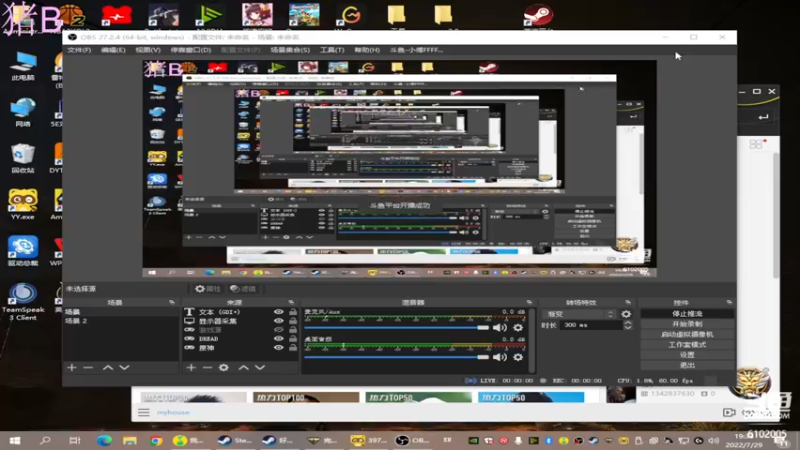This screenshot has width=800, height=450.
Task: Pop out the 来源 dock panel
Action: [x=291, y=303]
